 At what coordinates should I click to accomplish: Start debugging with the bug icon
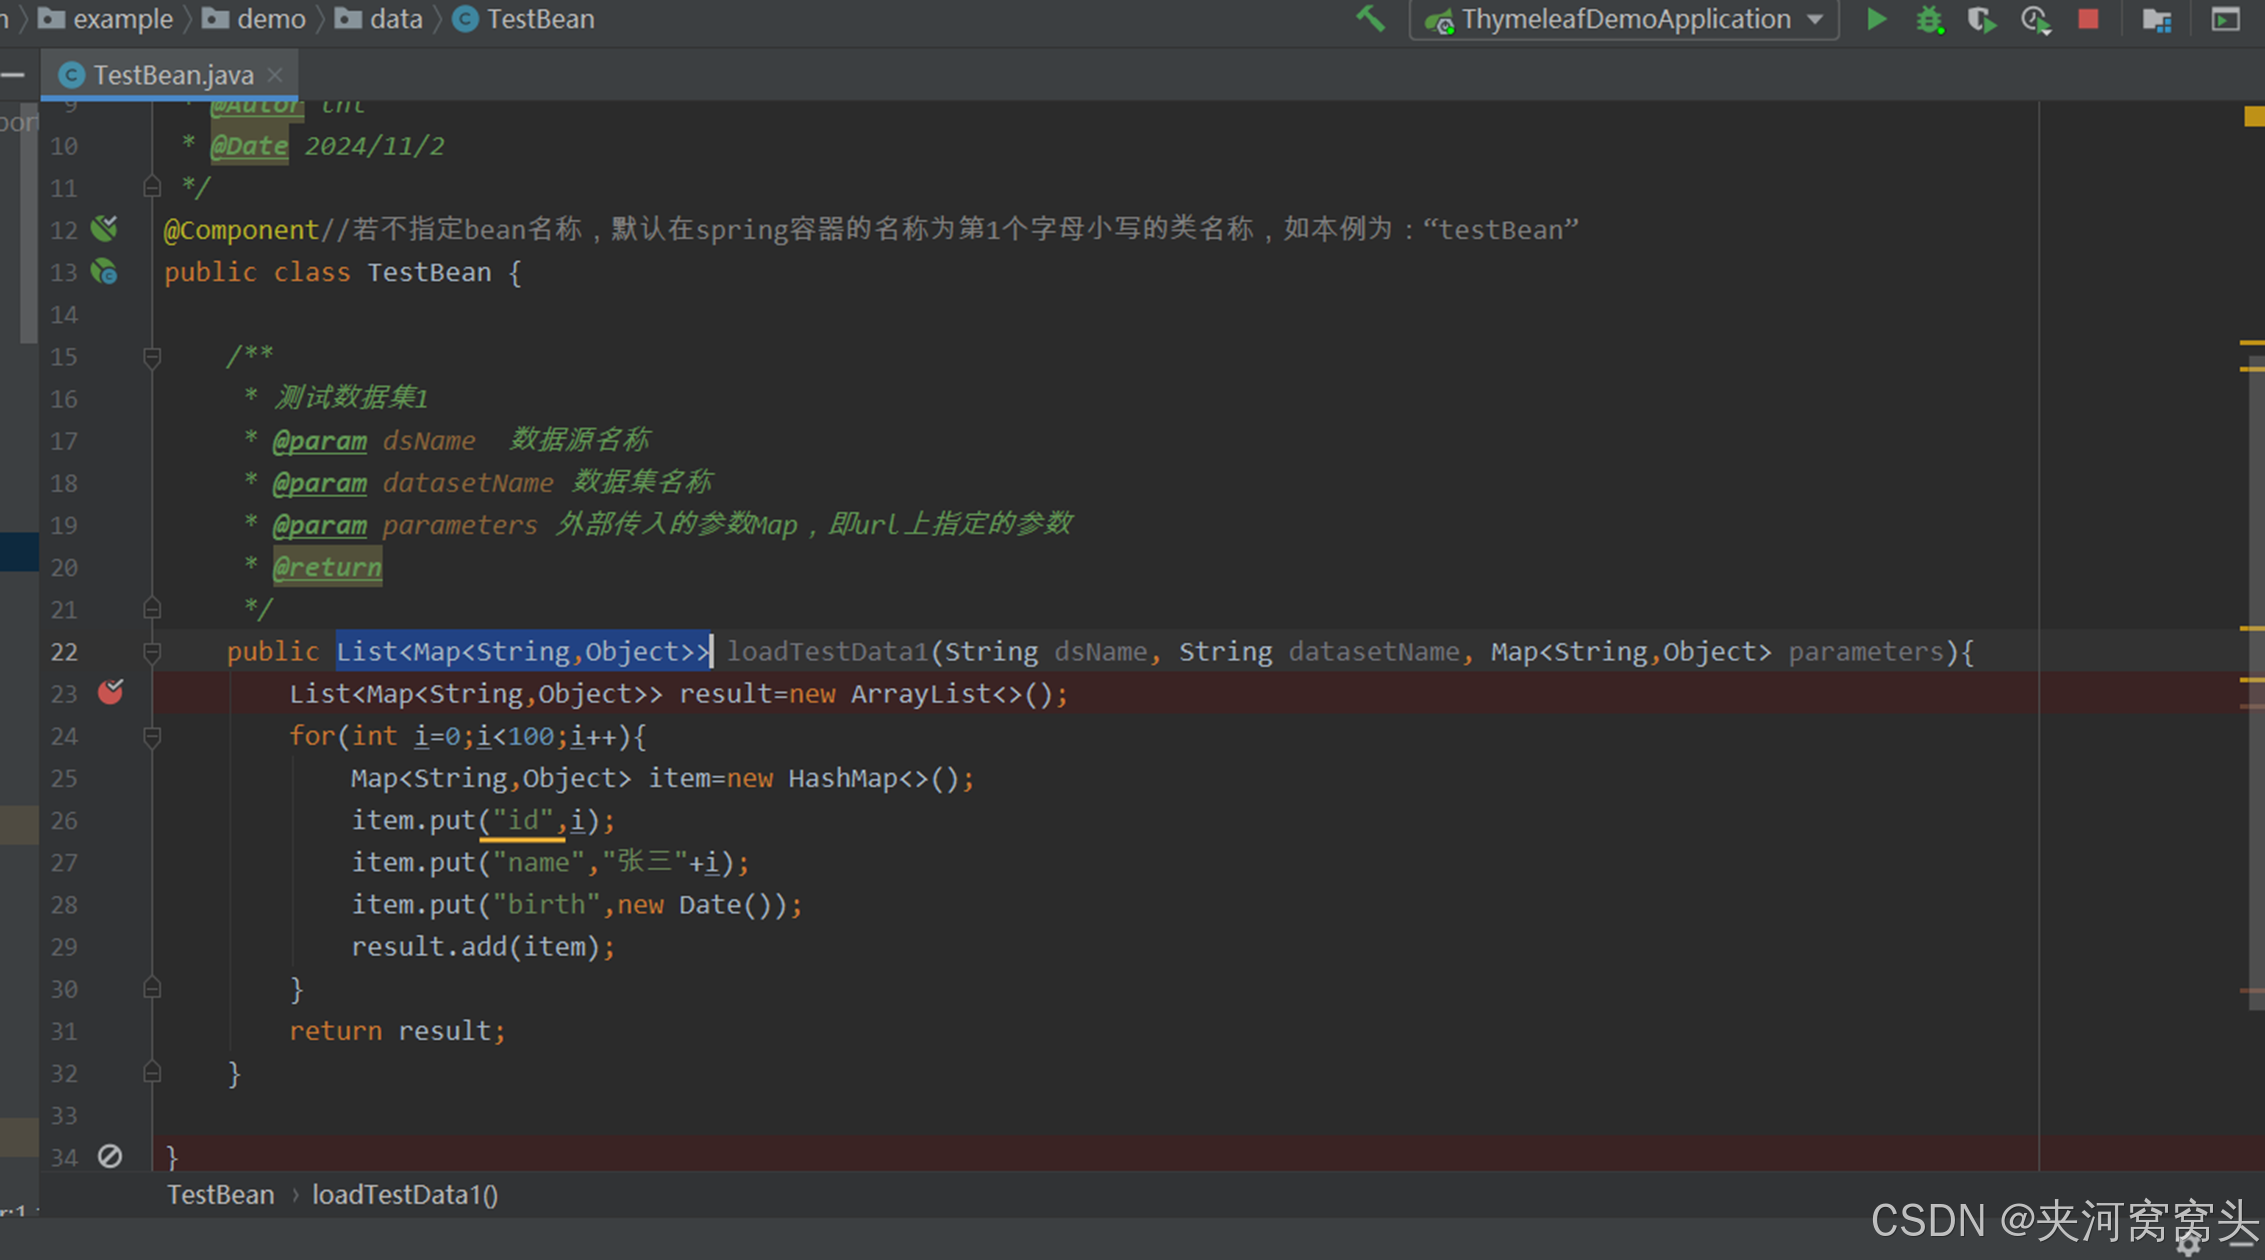coord(1929,20)
